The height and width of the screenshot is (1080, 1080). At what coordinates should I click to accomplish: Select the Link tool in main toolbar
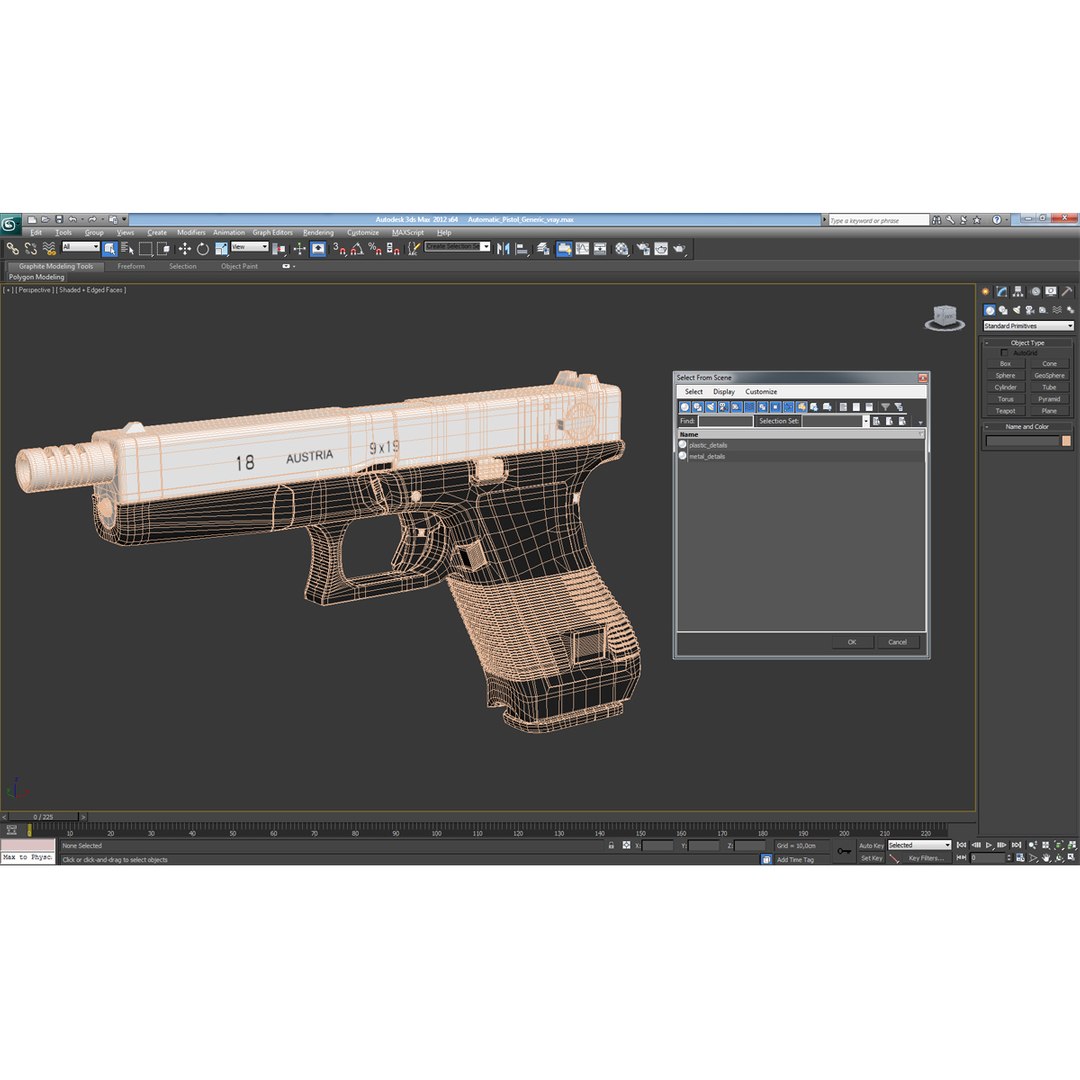12,249
